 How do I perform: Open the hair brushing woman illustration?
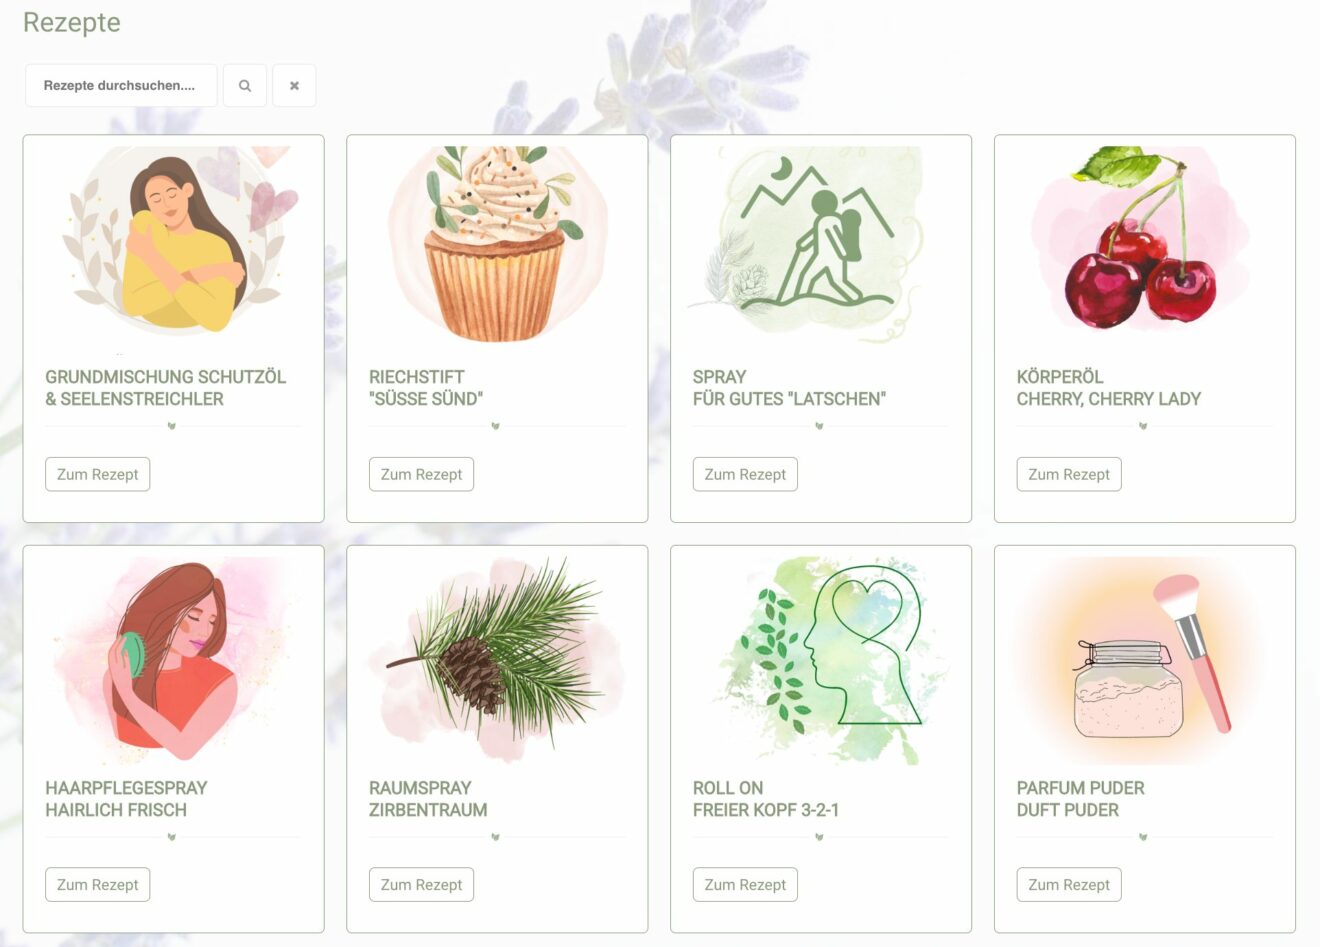coord(173,656)
